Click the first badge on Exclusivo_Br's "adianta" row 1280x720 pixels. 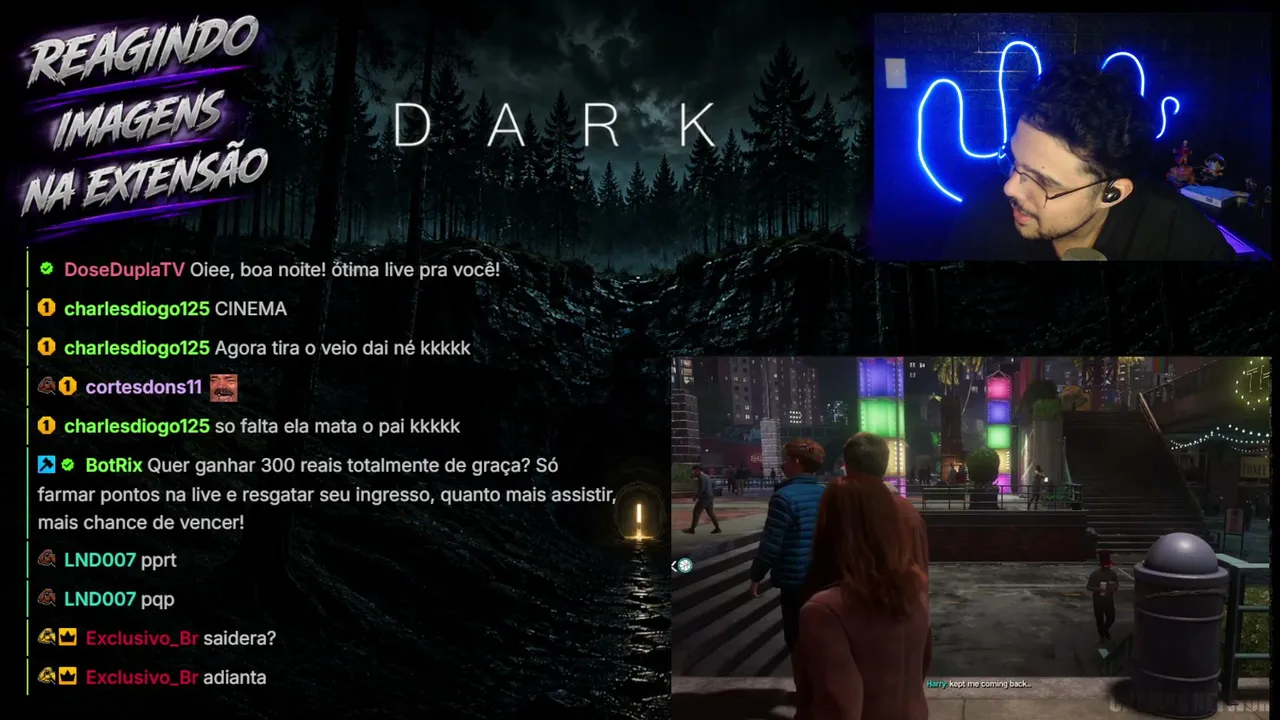coord(46,676)
